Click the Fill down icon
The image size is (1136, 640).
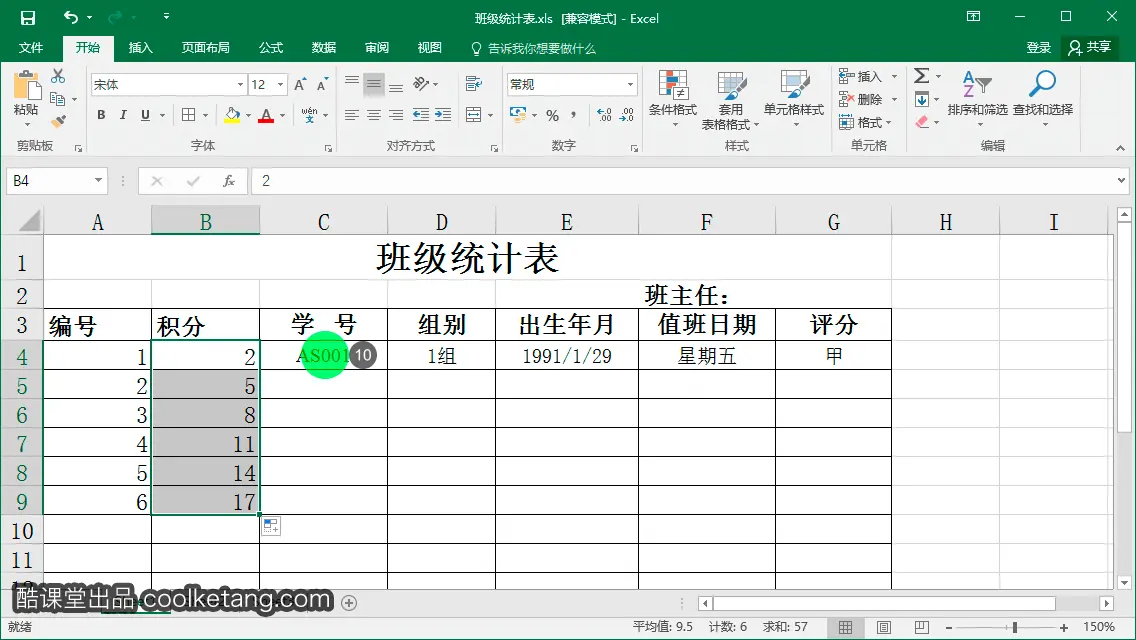(922, 99)
